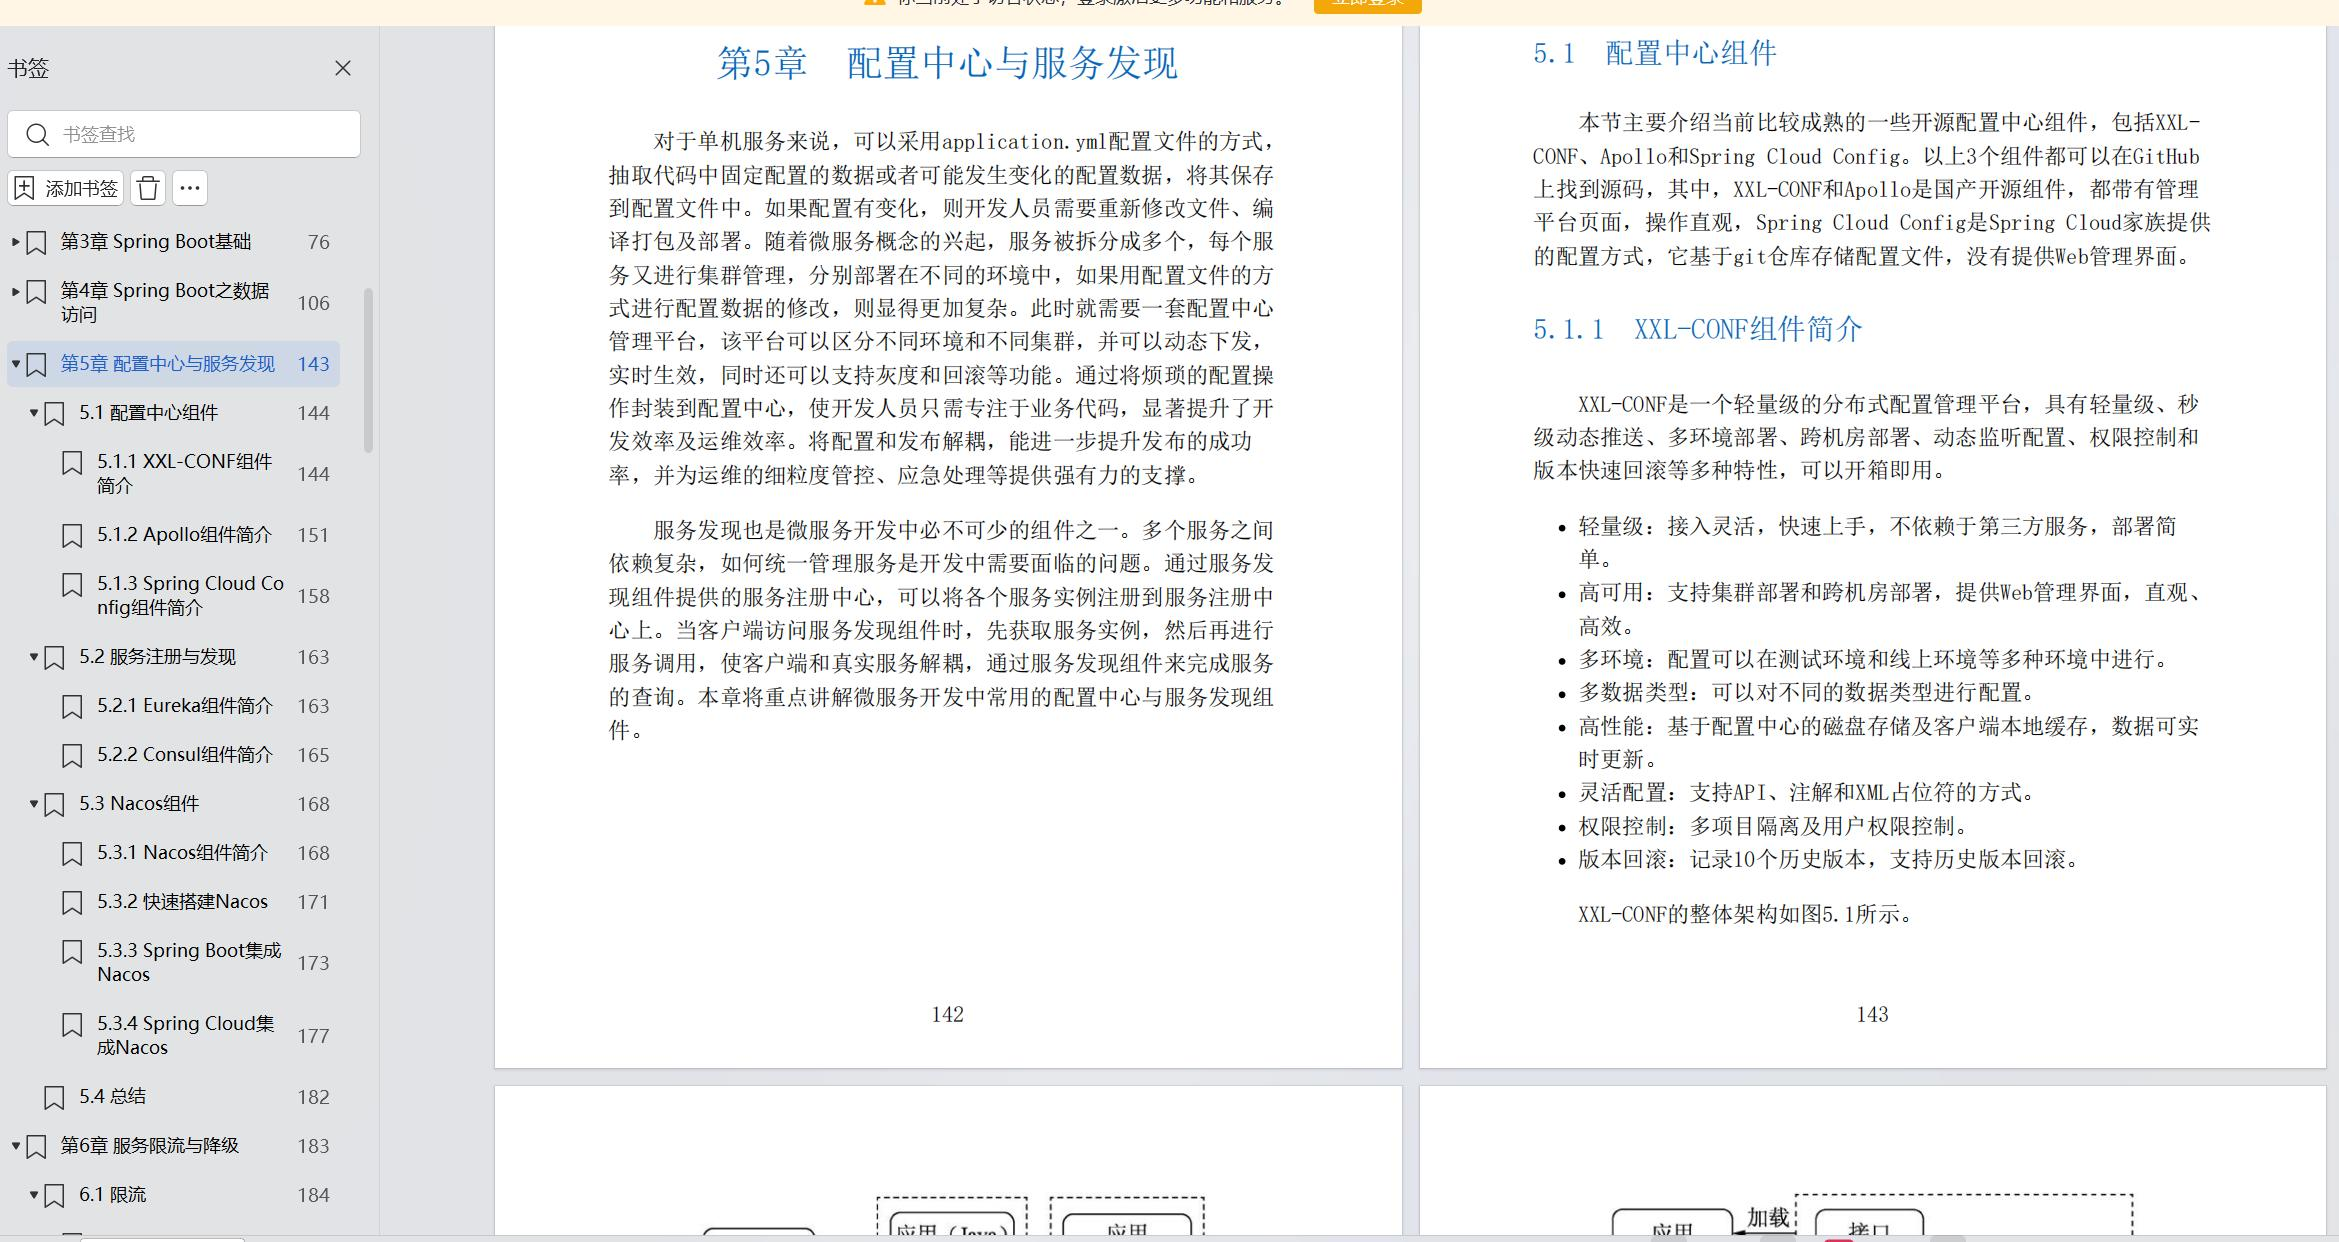Click bookmark icon beside 5.2.1 Eureka

coord(72,706)
